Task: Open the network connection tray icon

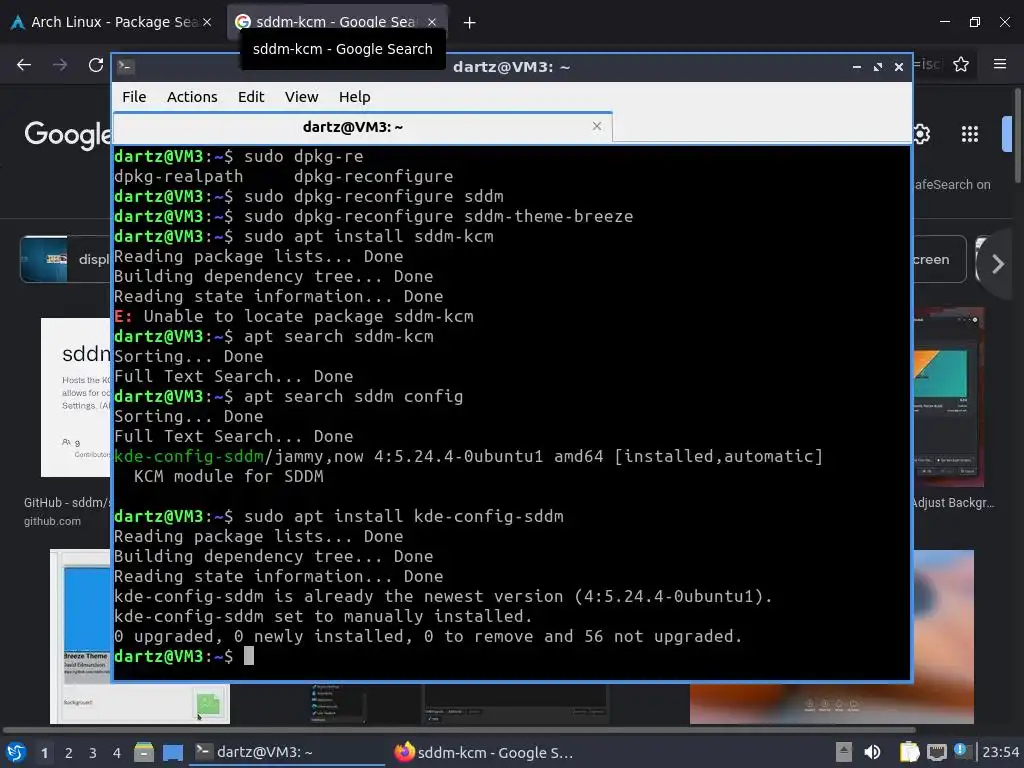Action: pos(936,752)
